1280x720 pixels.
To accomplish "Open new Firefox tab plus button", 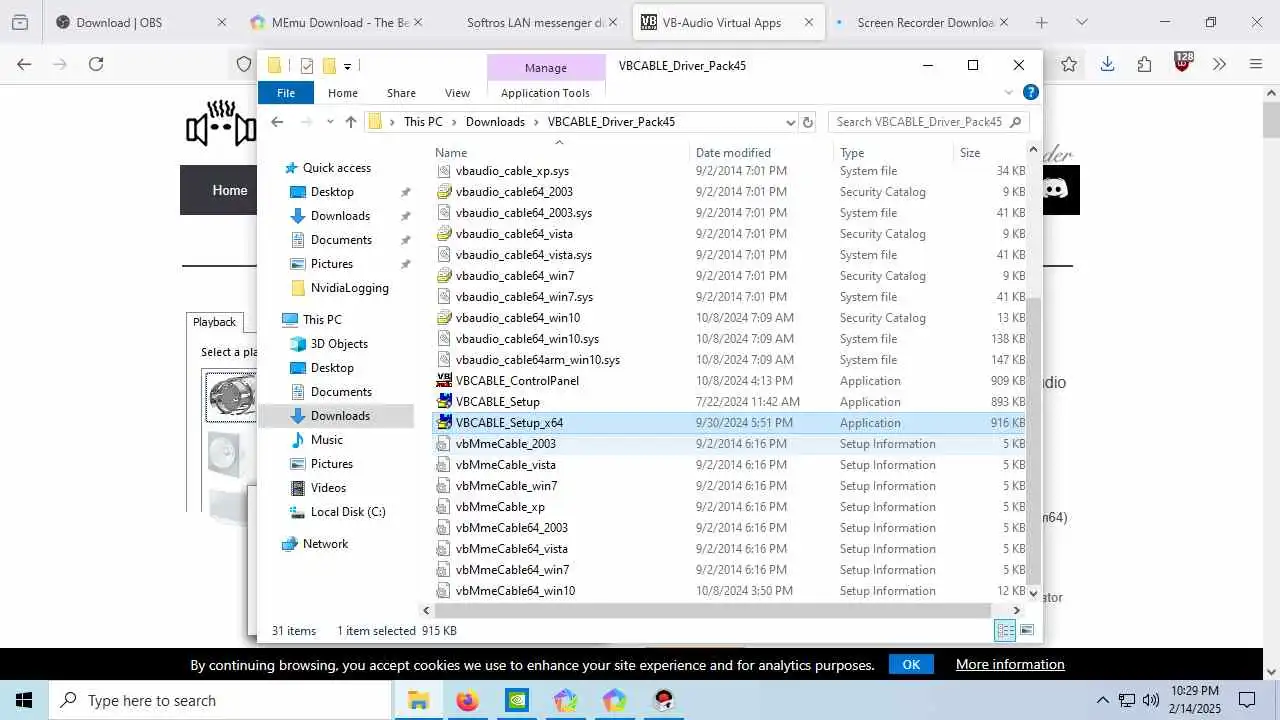I will click(1042, 22).
